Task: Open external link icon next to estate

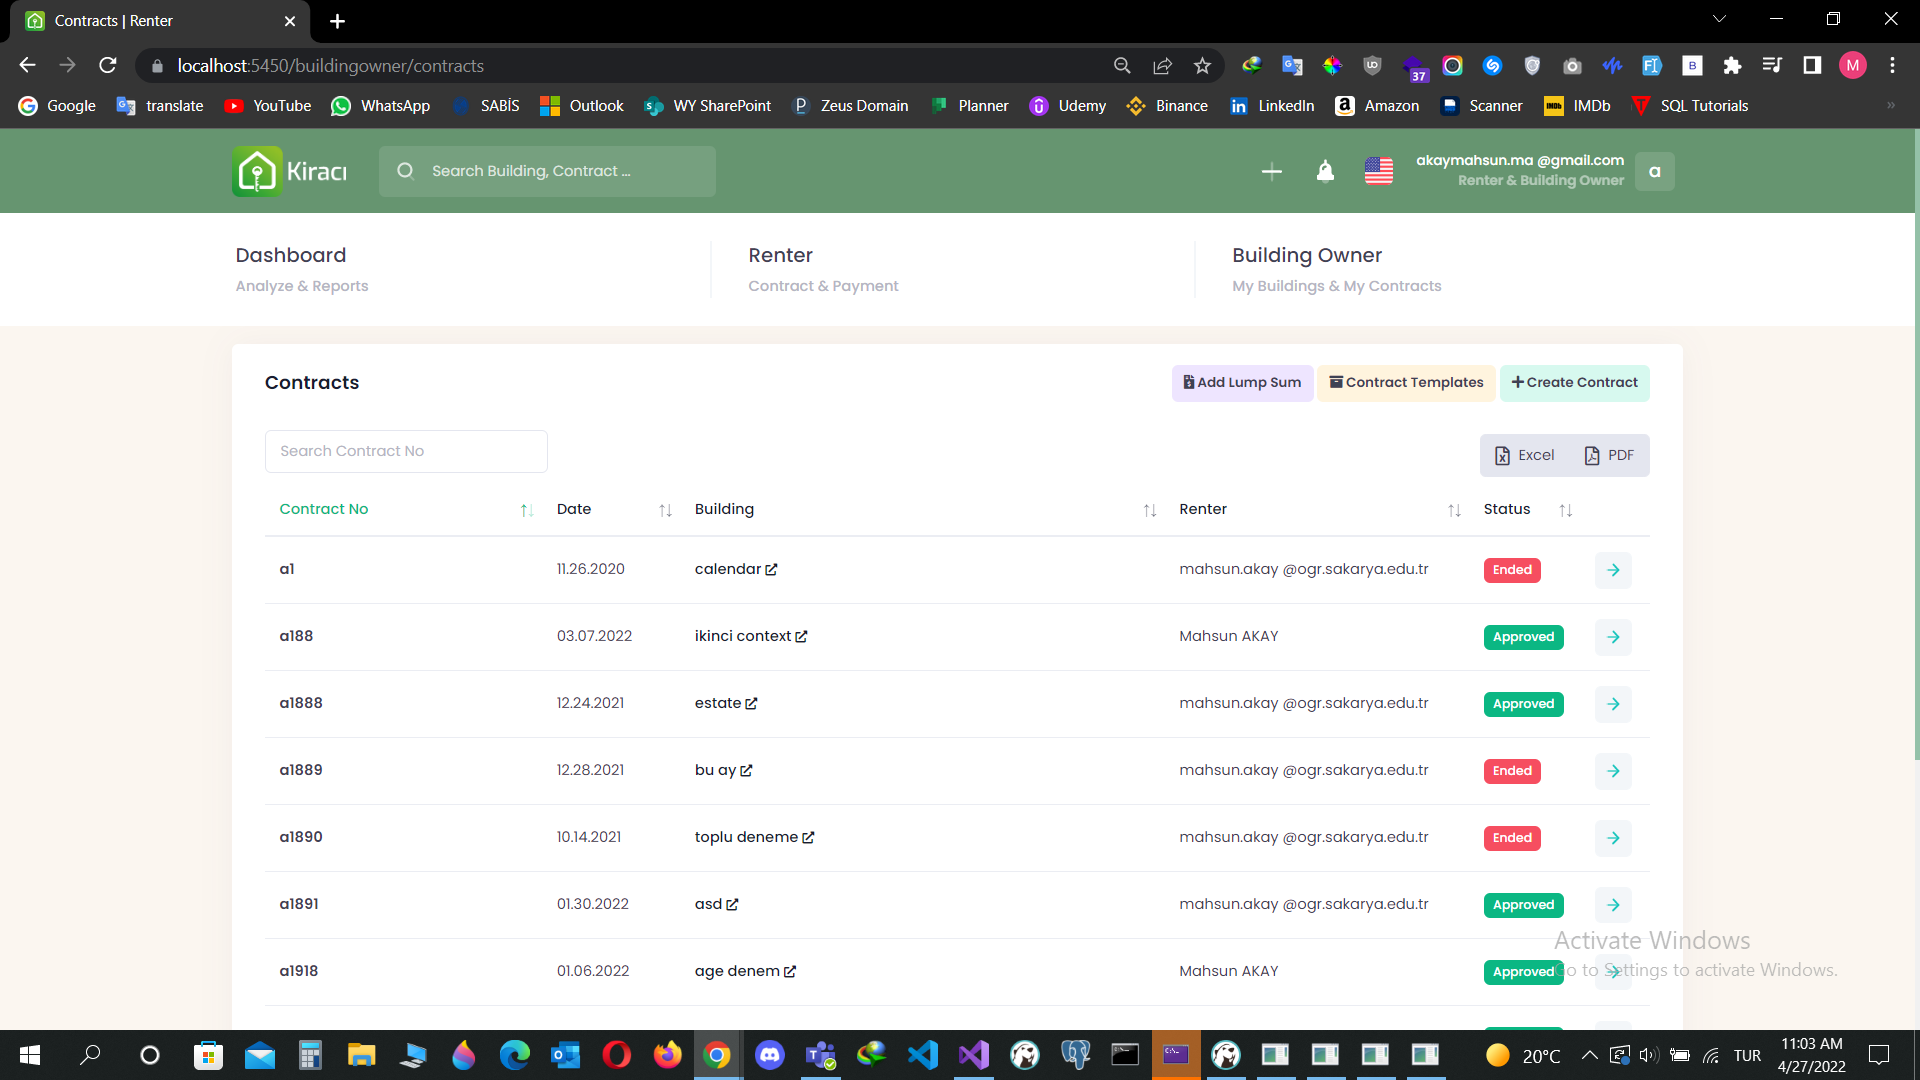Action: point(751,704)
